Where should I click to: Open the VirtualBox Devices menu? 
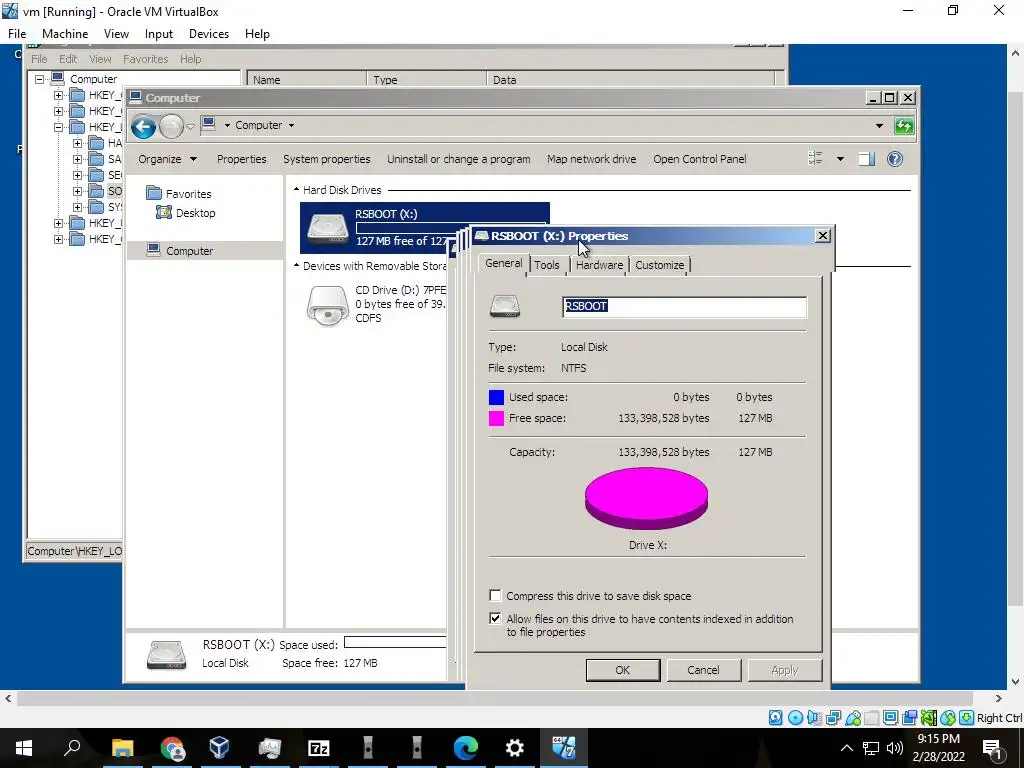(x=209, y=34)
